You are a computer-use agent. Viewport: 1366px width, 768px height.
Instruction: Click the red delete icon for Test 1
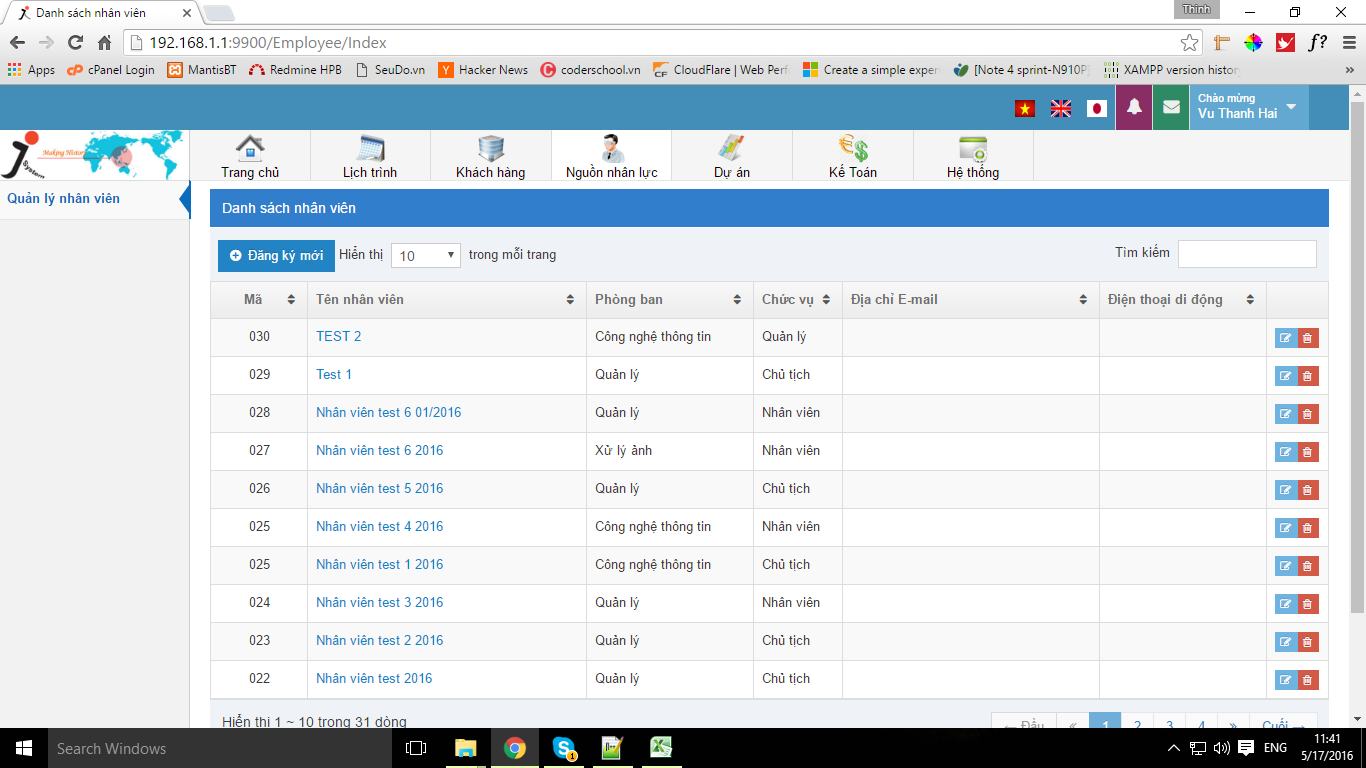click(1307, 376)
